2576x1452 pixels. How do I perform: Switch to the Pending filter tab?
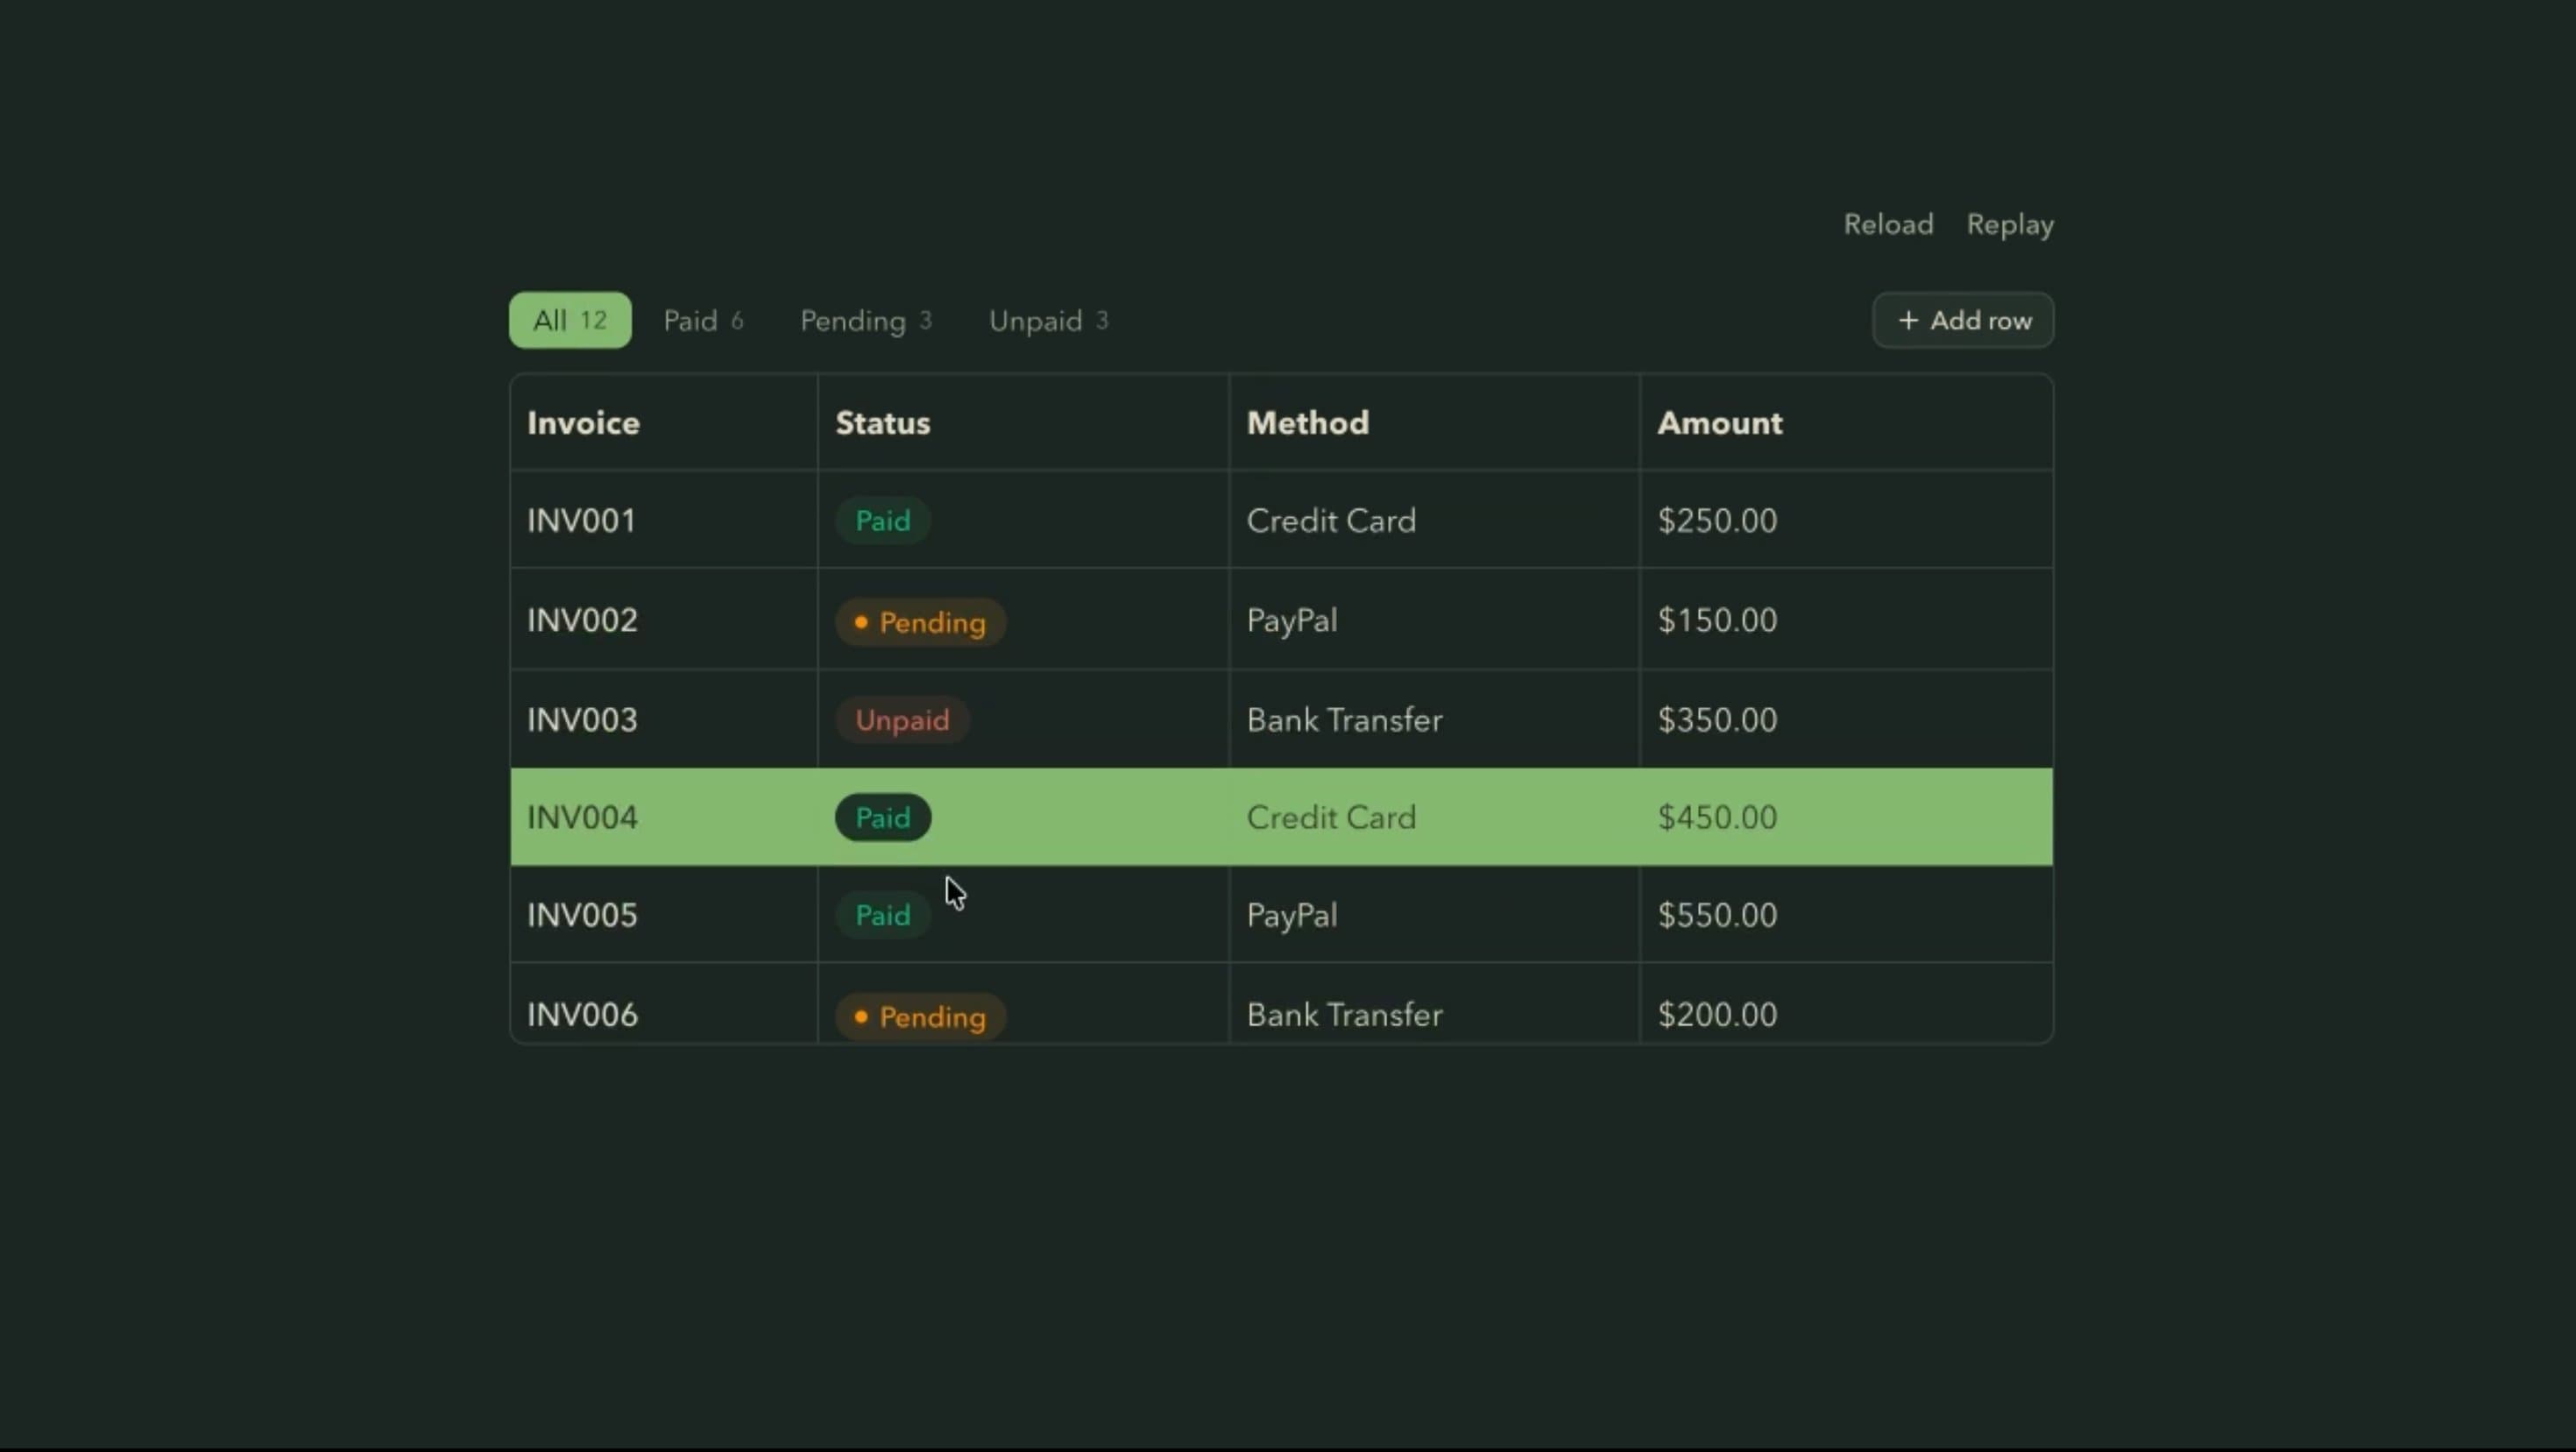point(866,320)
